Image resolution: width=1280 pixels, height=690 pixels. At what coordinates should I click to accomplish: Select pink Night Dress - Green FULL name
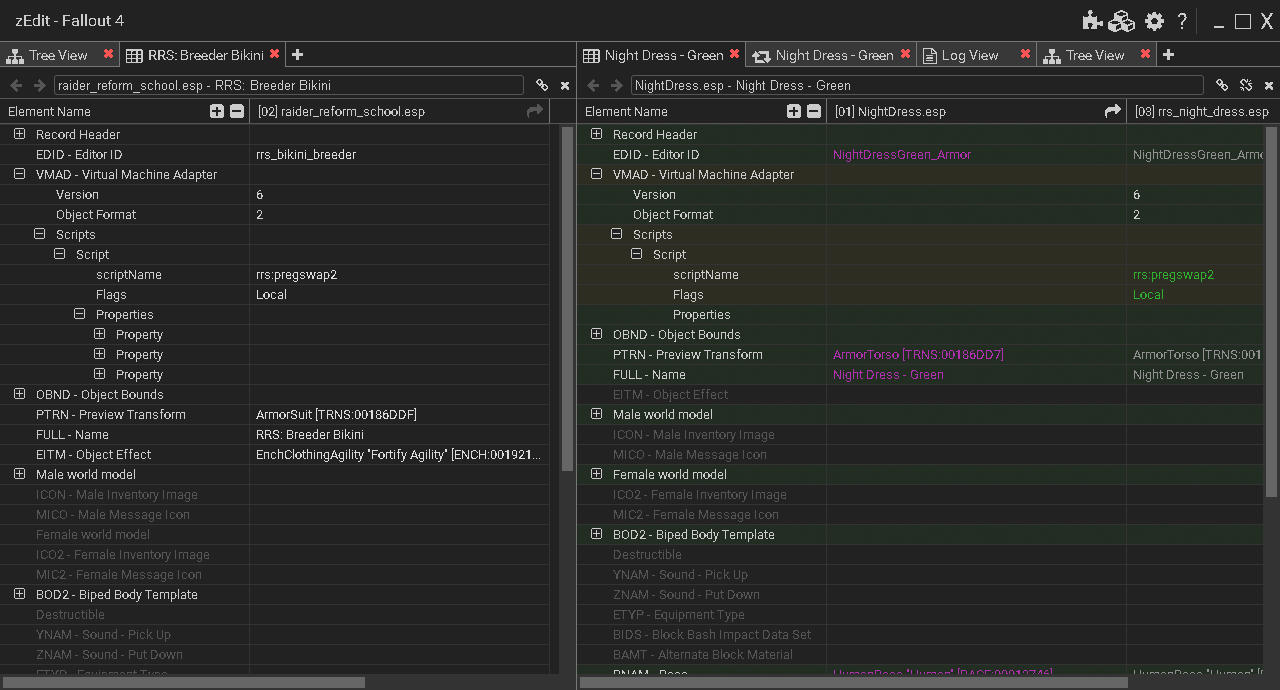888,374
